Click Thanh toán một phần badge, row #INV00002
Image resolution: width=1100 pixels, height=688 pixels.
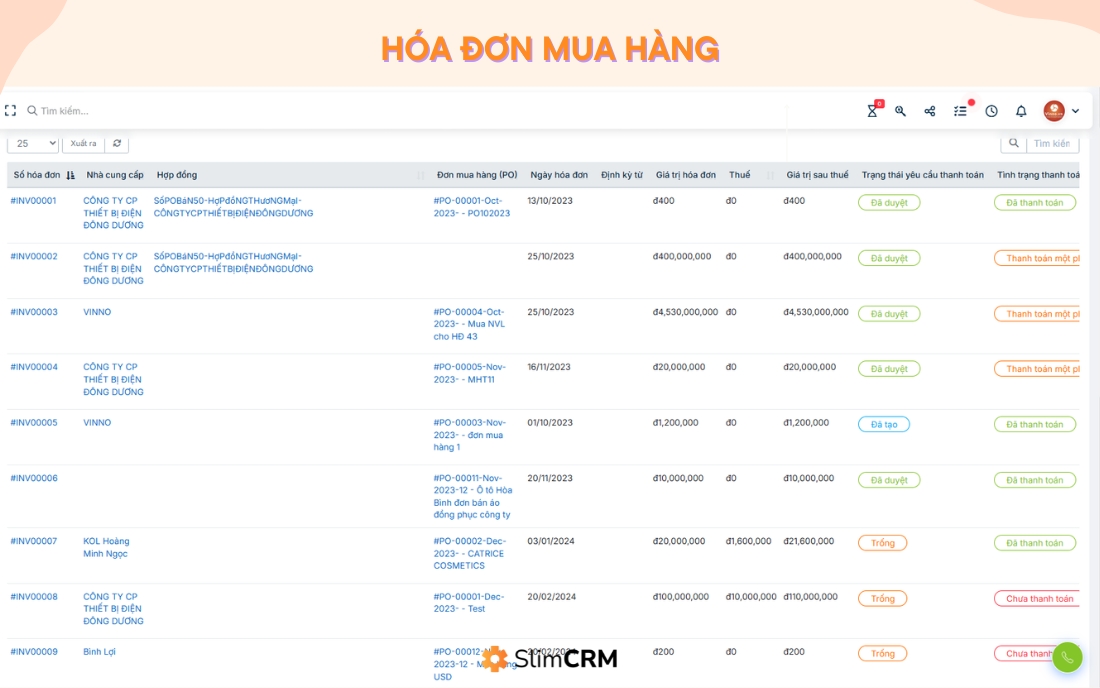pyautogui.click(x=1037, y=258)
